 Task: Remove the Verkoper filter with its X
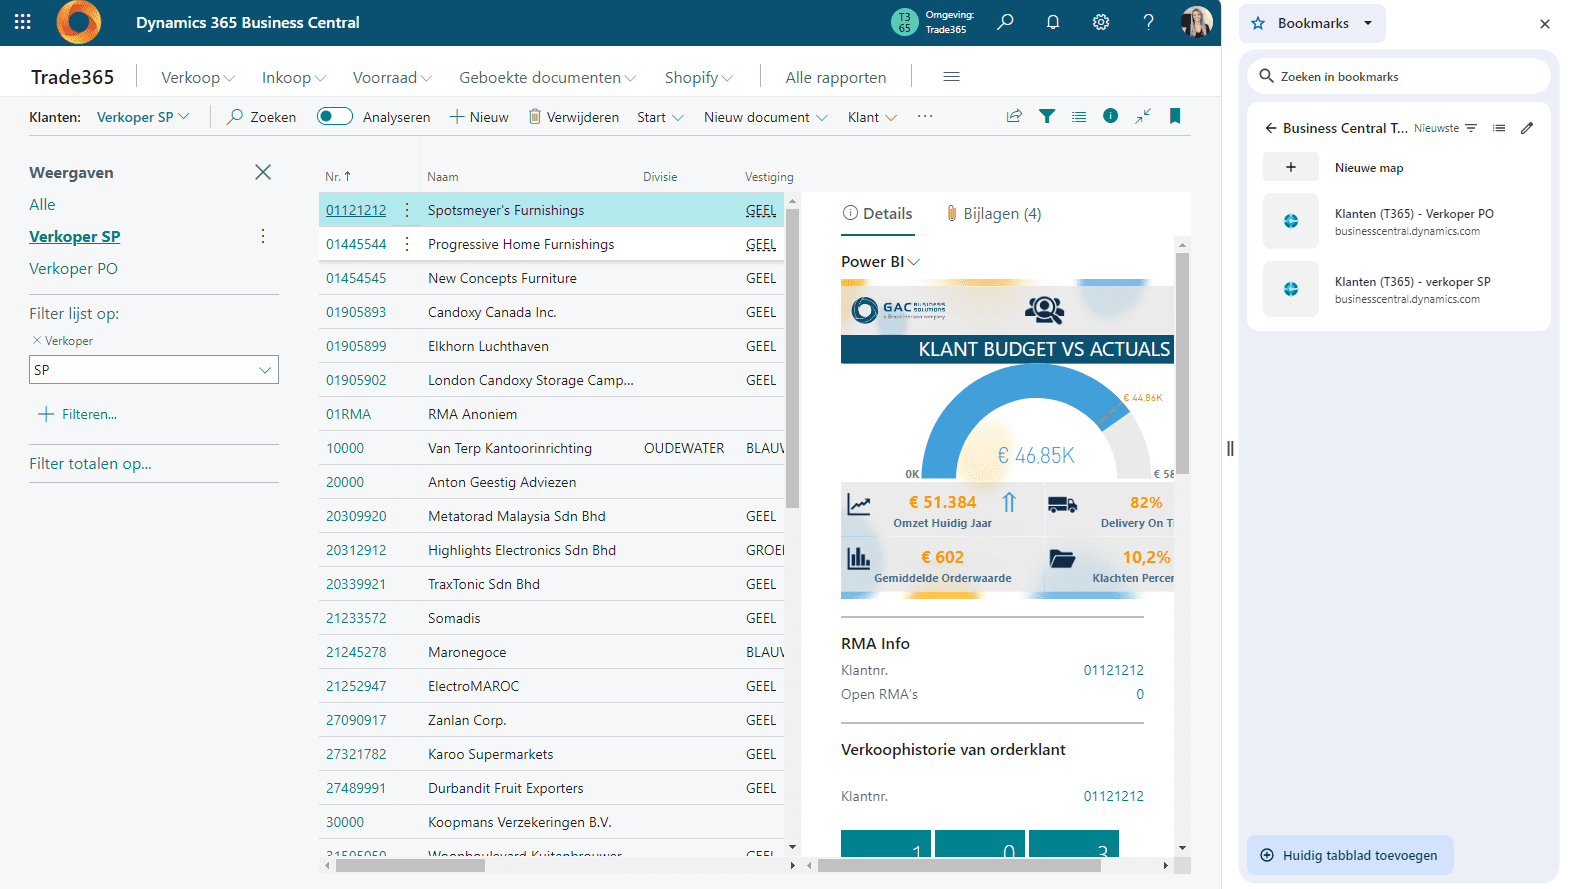(37, 341)
